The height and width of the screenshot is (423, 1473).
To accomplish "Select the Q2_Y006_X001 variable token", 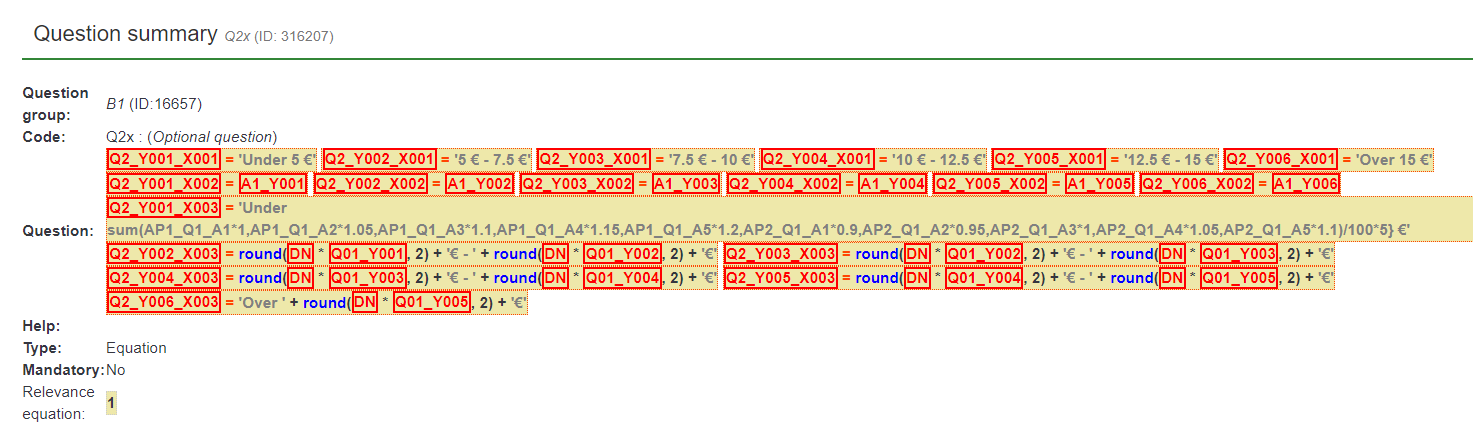I will [x=1281, y=159].
